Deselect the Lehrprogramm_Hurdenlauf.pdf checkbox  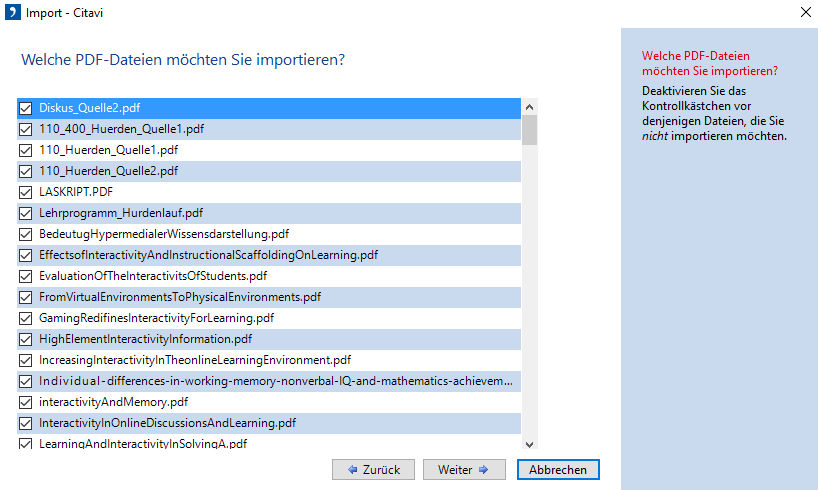click(26, 213)
